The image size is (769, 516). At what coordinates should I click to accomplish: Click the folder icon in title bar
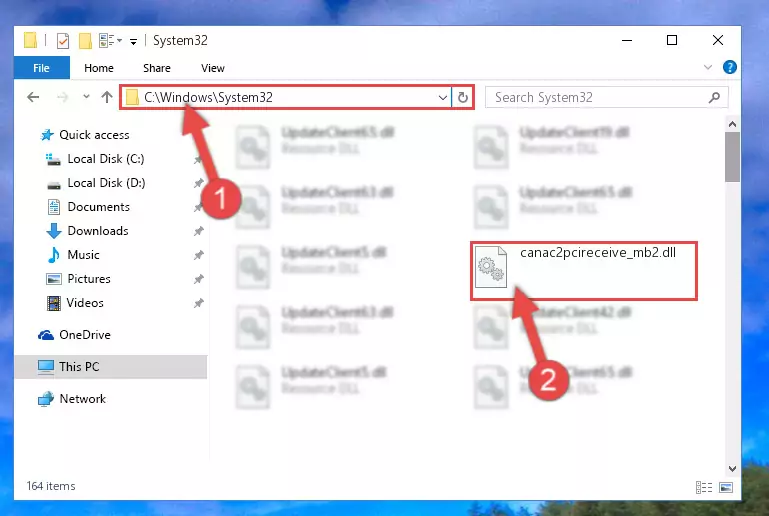tap(30, 41)
